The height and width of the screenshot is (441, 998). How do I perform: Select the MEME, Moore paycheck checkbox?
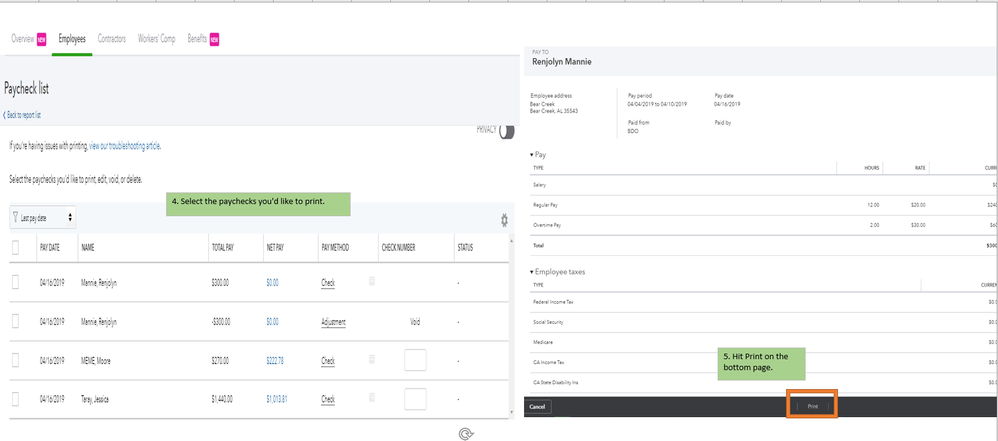point(15,360)
